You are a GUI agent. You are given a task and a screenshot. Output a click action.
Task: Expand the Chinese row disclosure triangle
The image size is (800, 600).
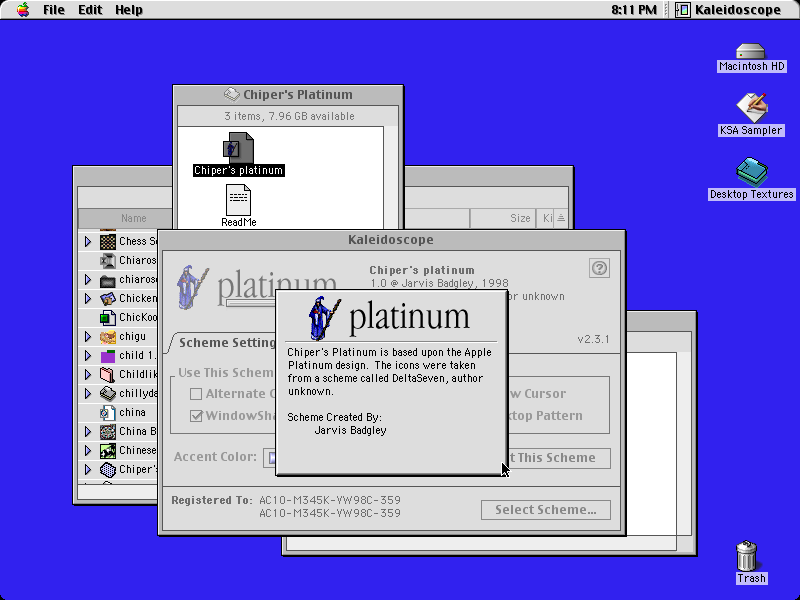(88, 451)
